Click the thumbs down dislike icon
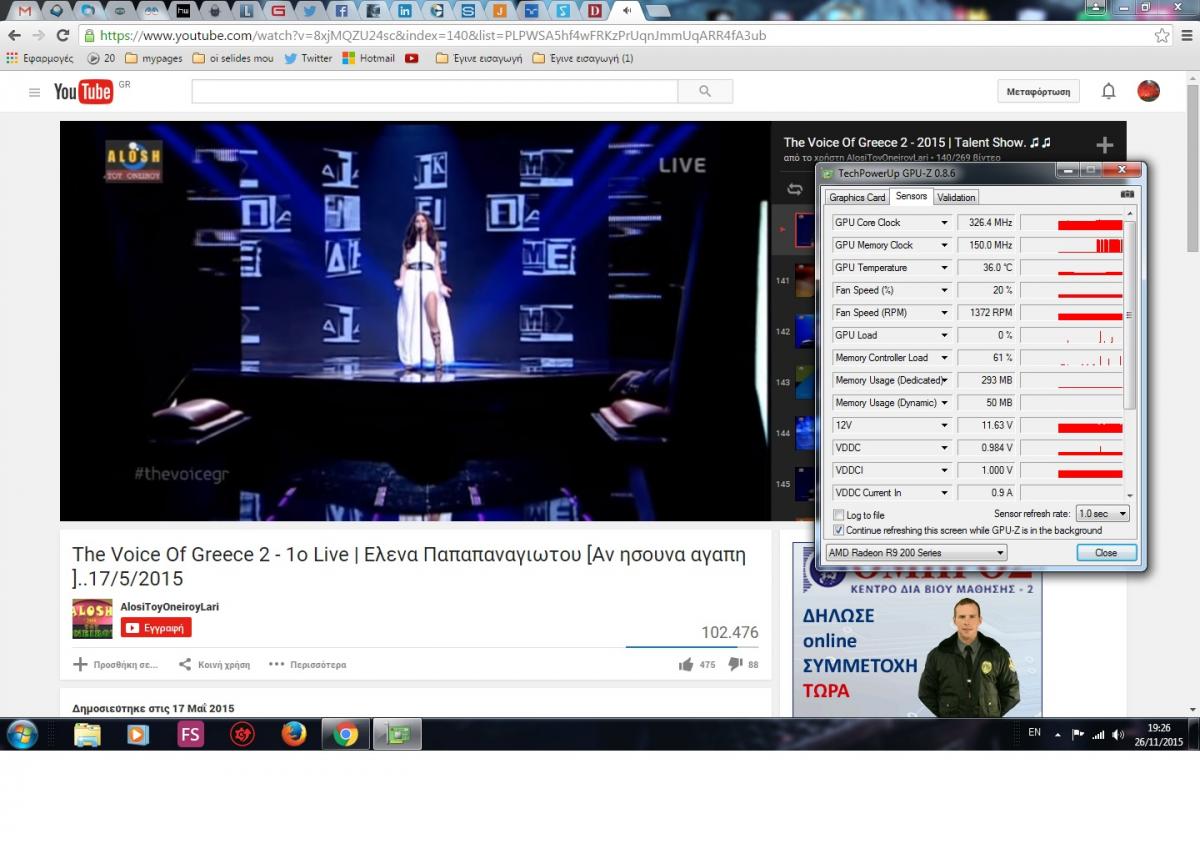This screenshot has height=854, width=1200. [735, 664]
